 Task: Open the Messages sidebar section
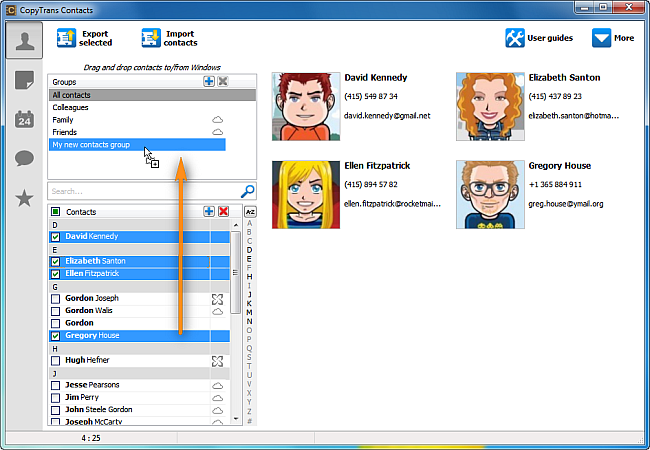click(x=24, y=158)
